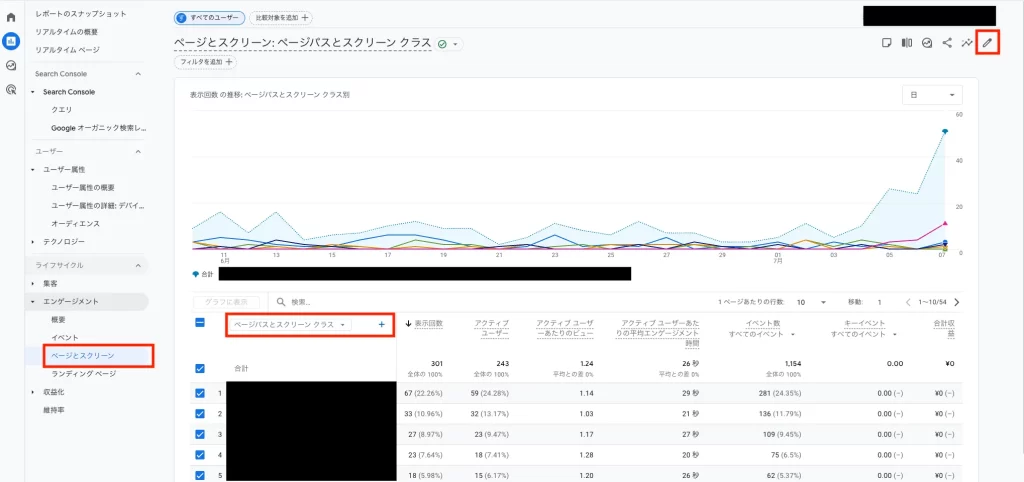Click the share report icon
This screenshot has height=482, width=1024.
tap(947, 43)
